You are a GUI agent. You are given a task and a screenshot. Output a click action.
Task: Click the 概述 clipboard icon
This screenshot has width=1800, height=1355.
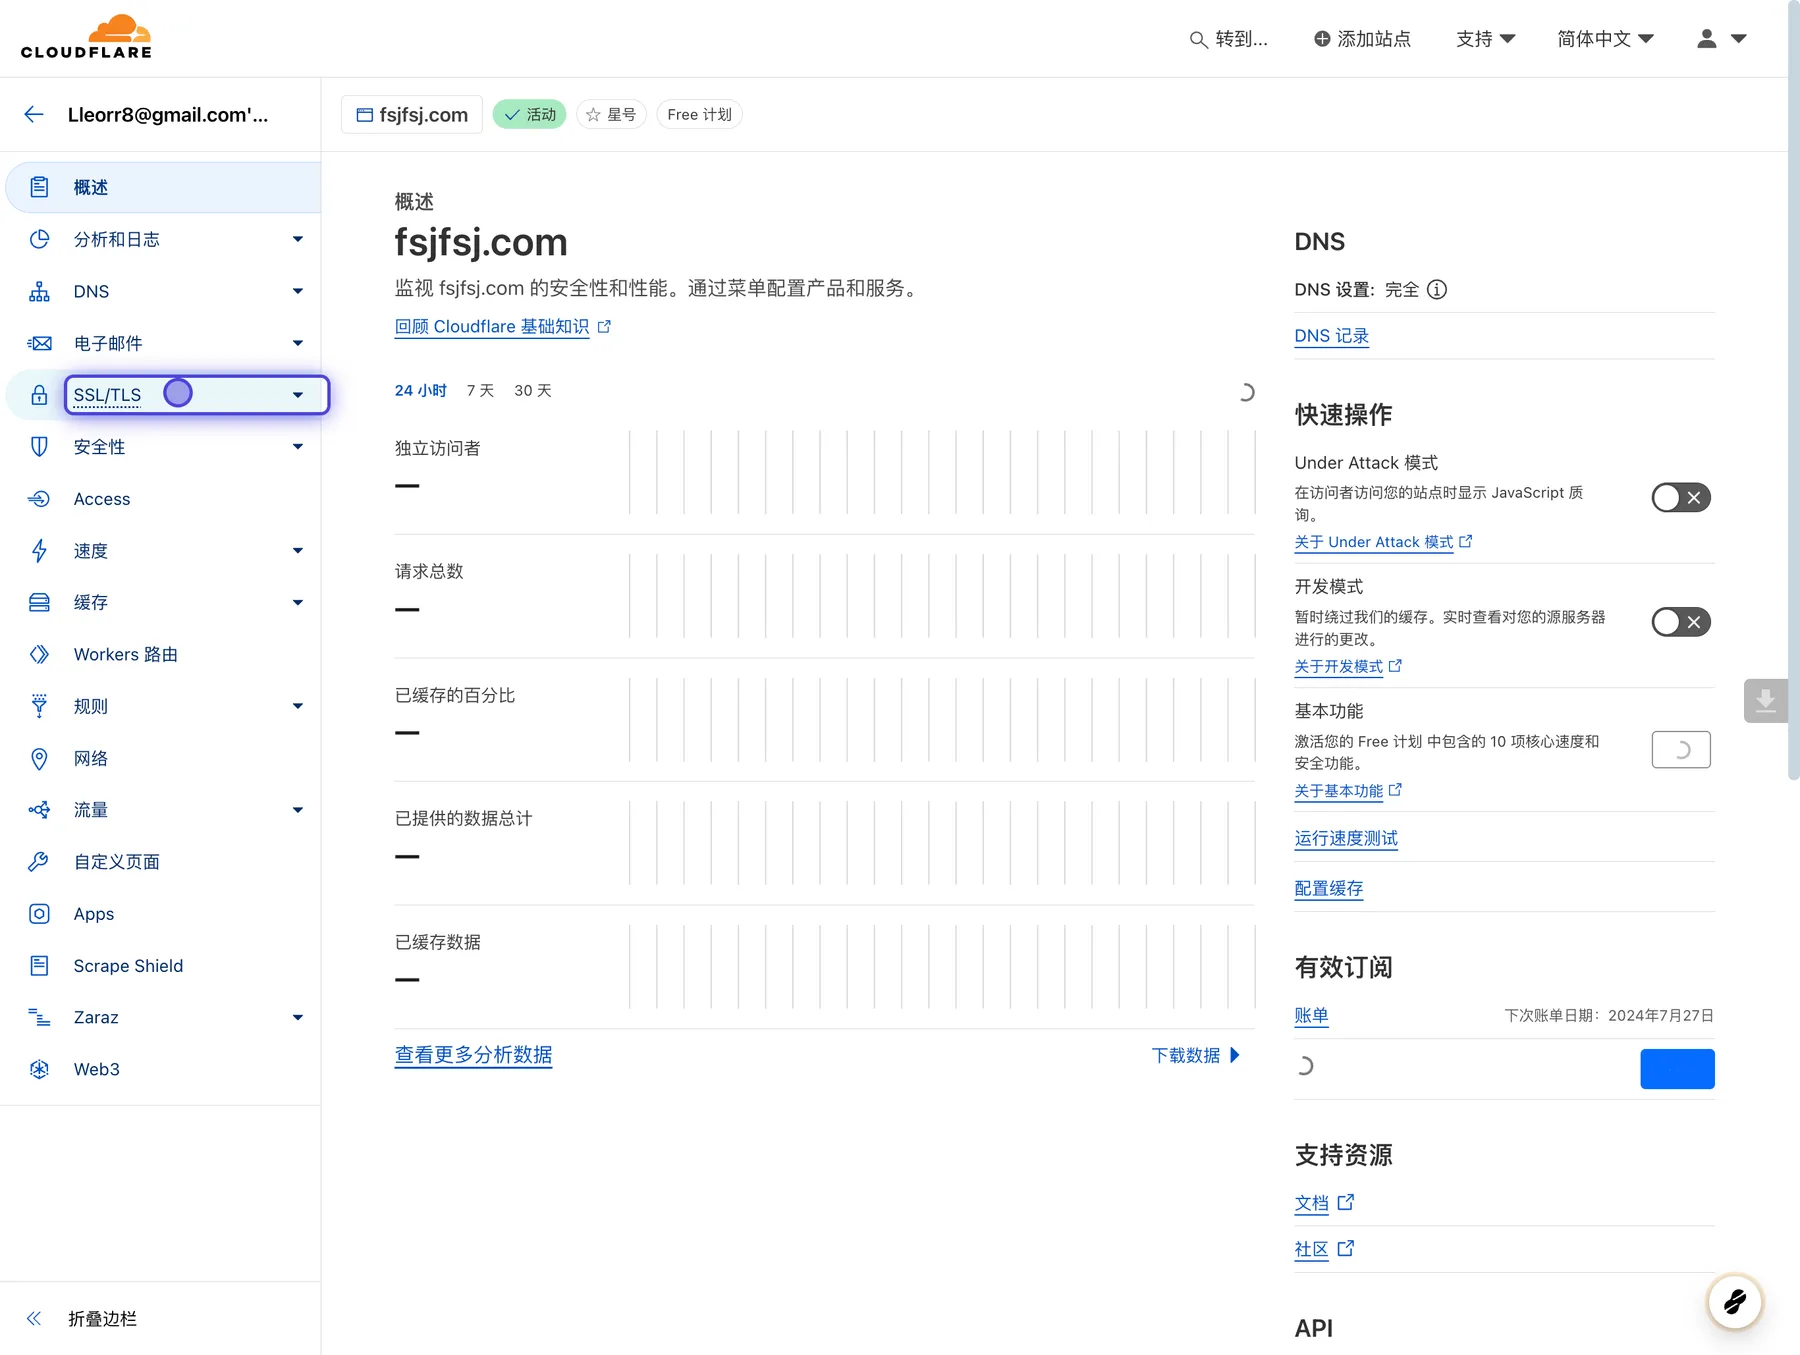(x=39, y=187)
